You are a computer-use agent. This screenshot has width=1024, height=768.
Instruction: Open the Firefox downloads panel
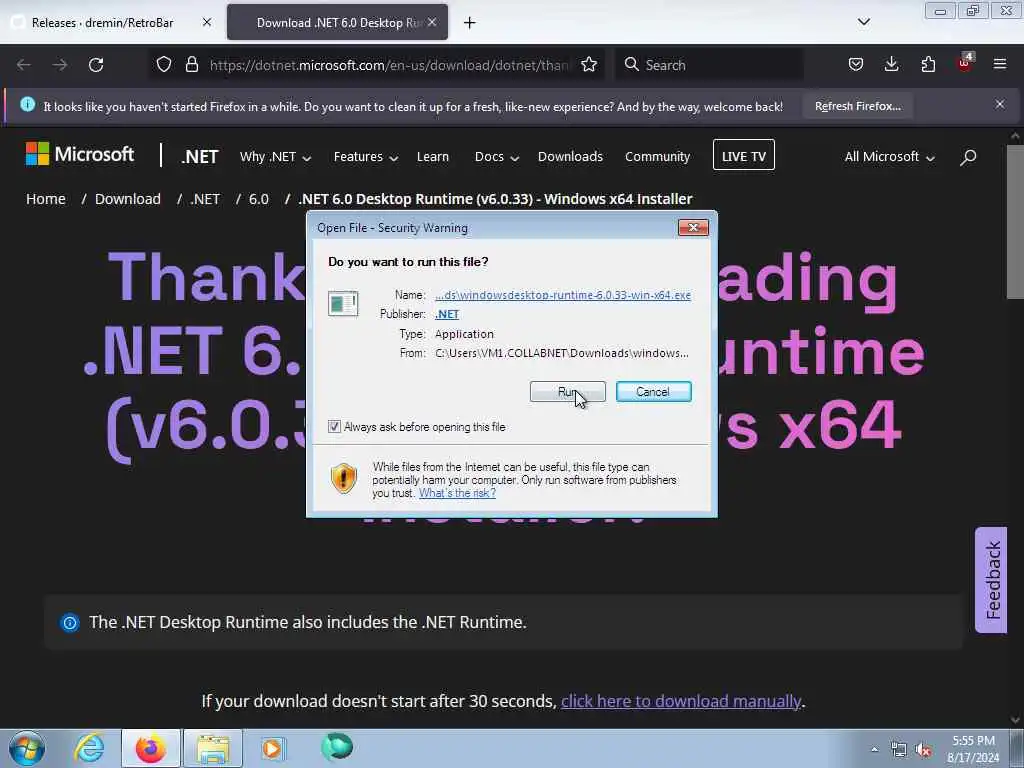coord(891,65)
